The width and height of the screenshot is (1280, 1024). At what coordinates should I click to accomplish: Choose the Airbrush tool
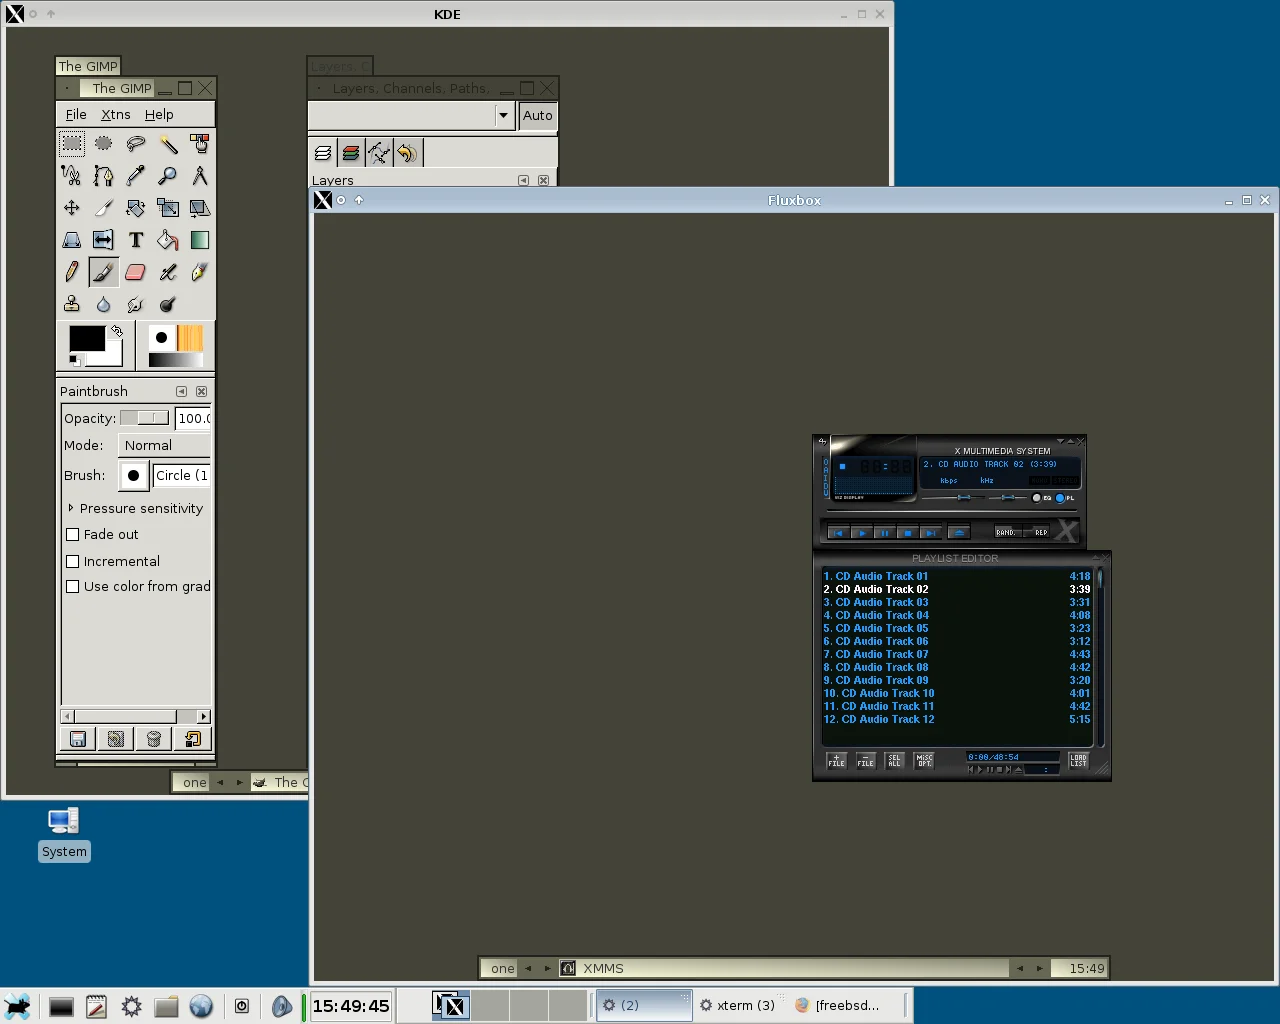pyautogui.click(x=168, y=272)
